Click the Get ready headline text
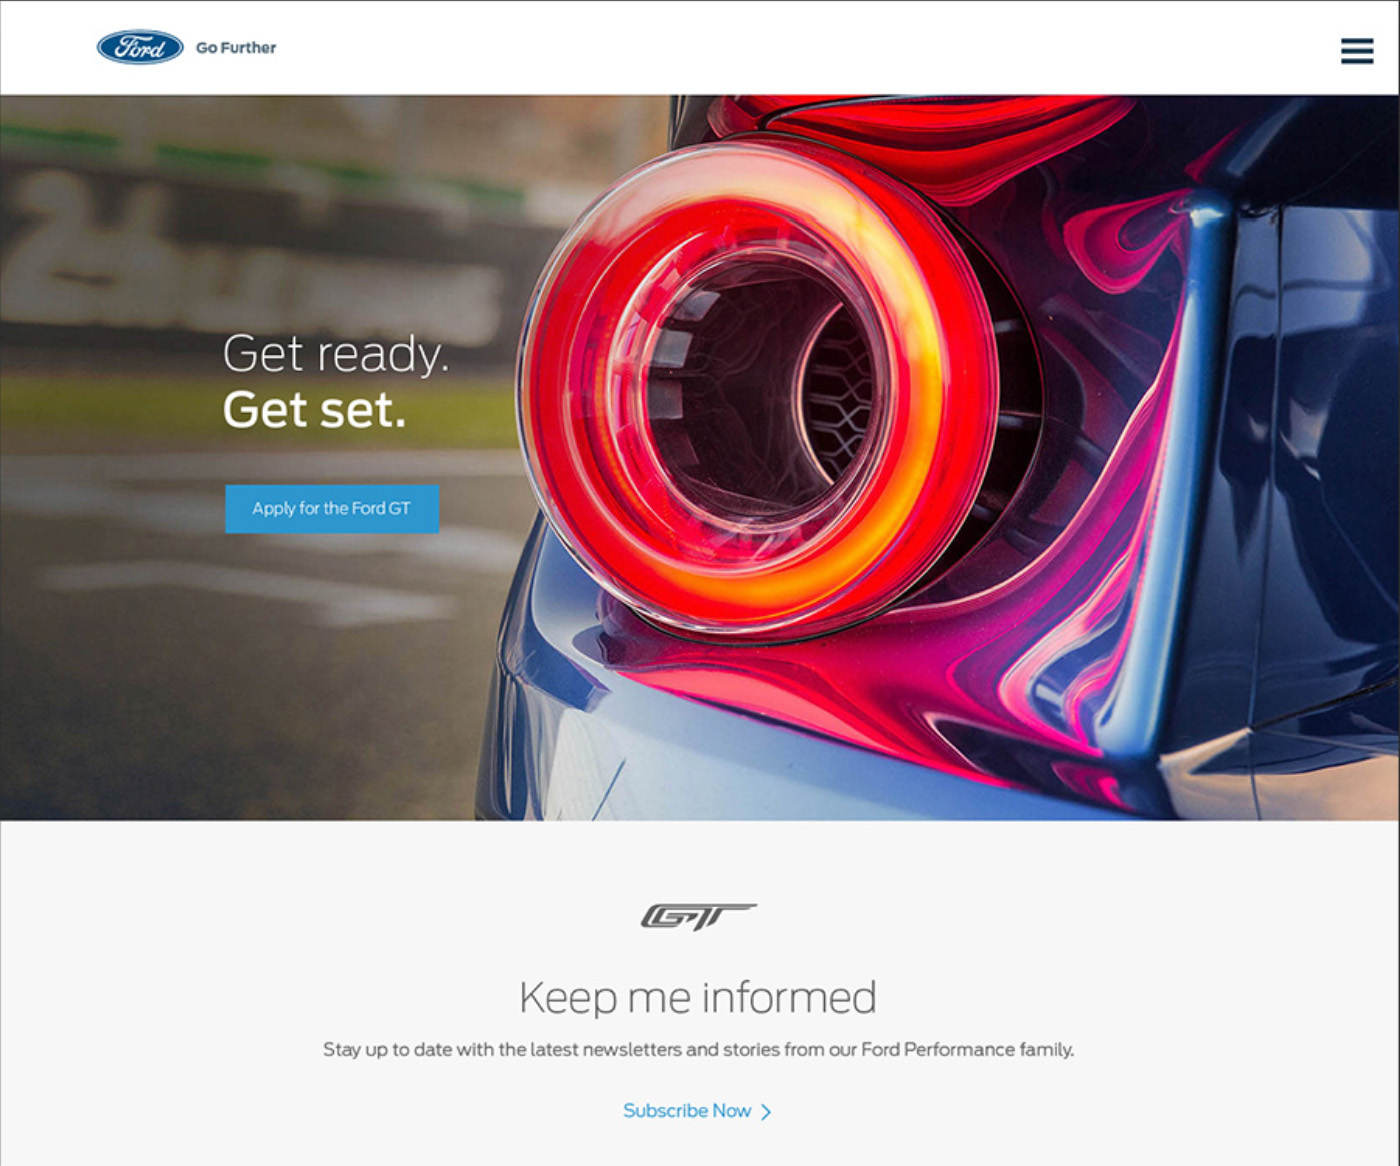Screen dimensions: 1400x1166 click(x=336, y=354)
